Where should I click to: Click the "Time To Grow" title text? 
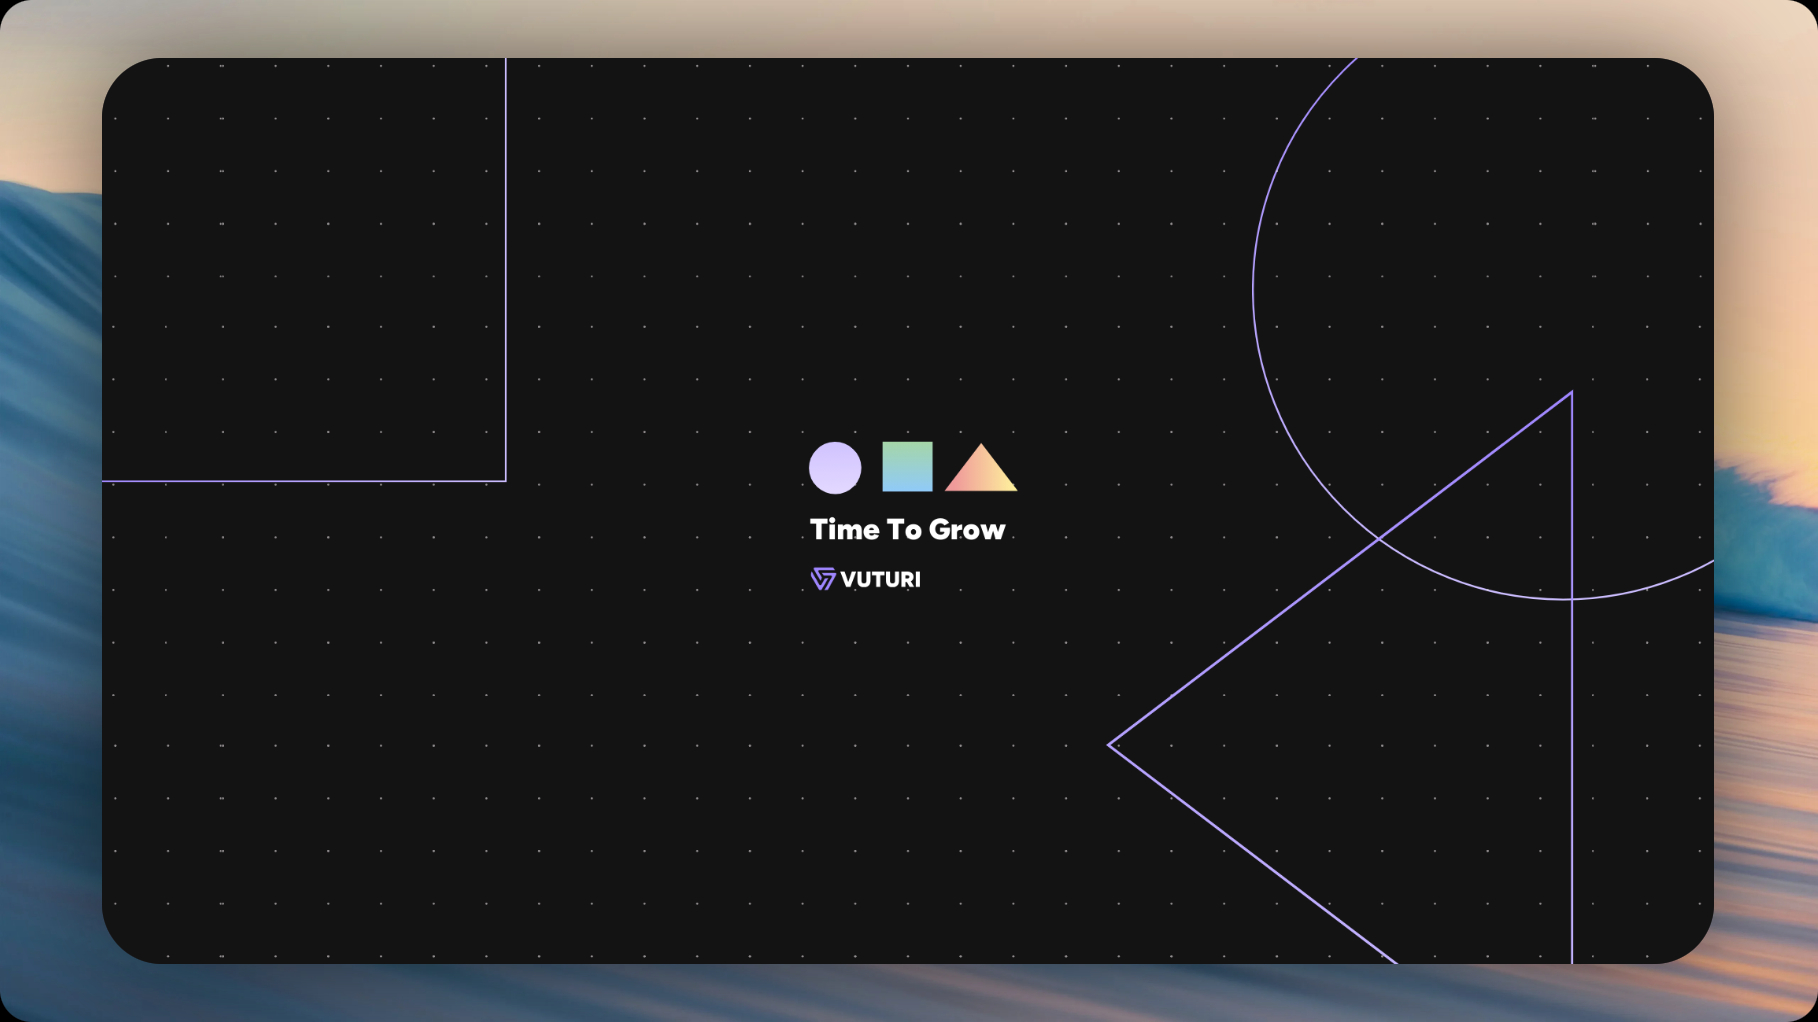click(907, 529)
